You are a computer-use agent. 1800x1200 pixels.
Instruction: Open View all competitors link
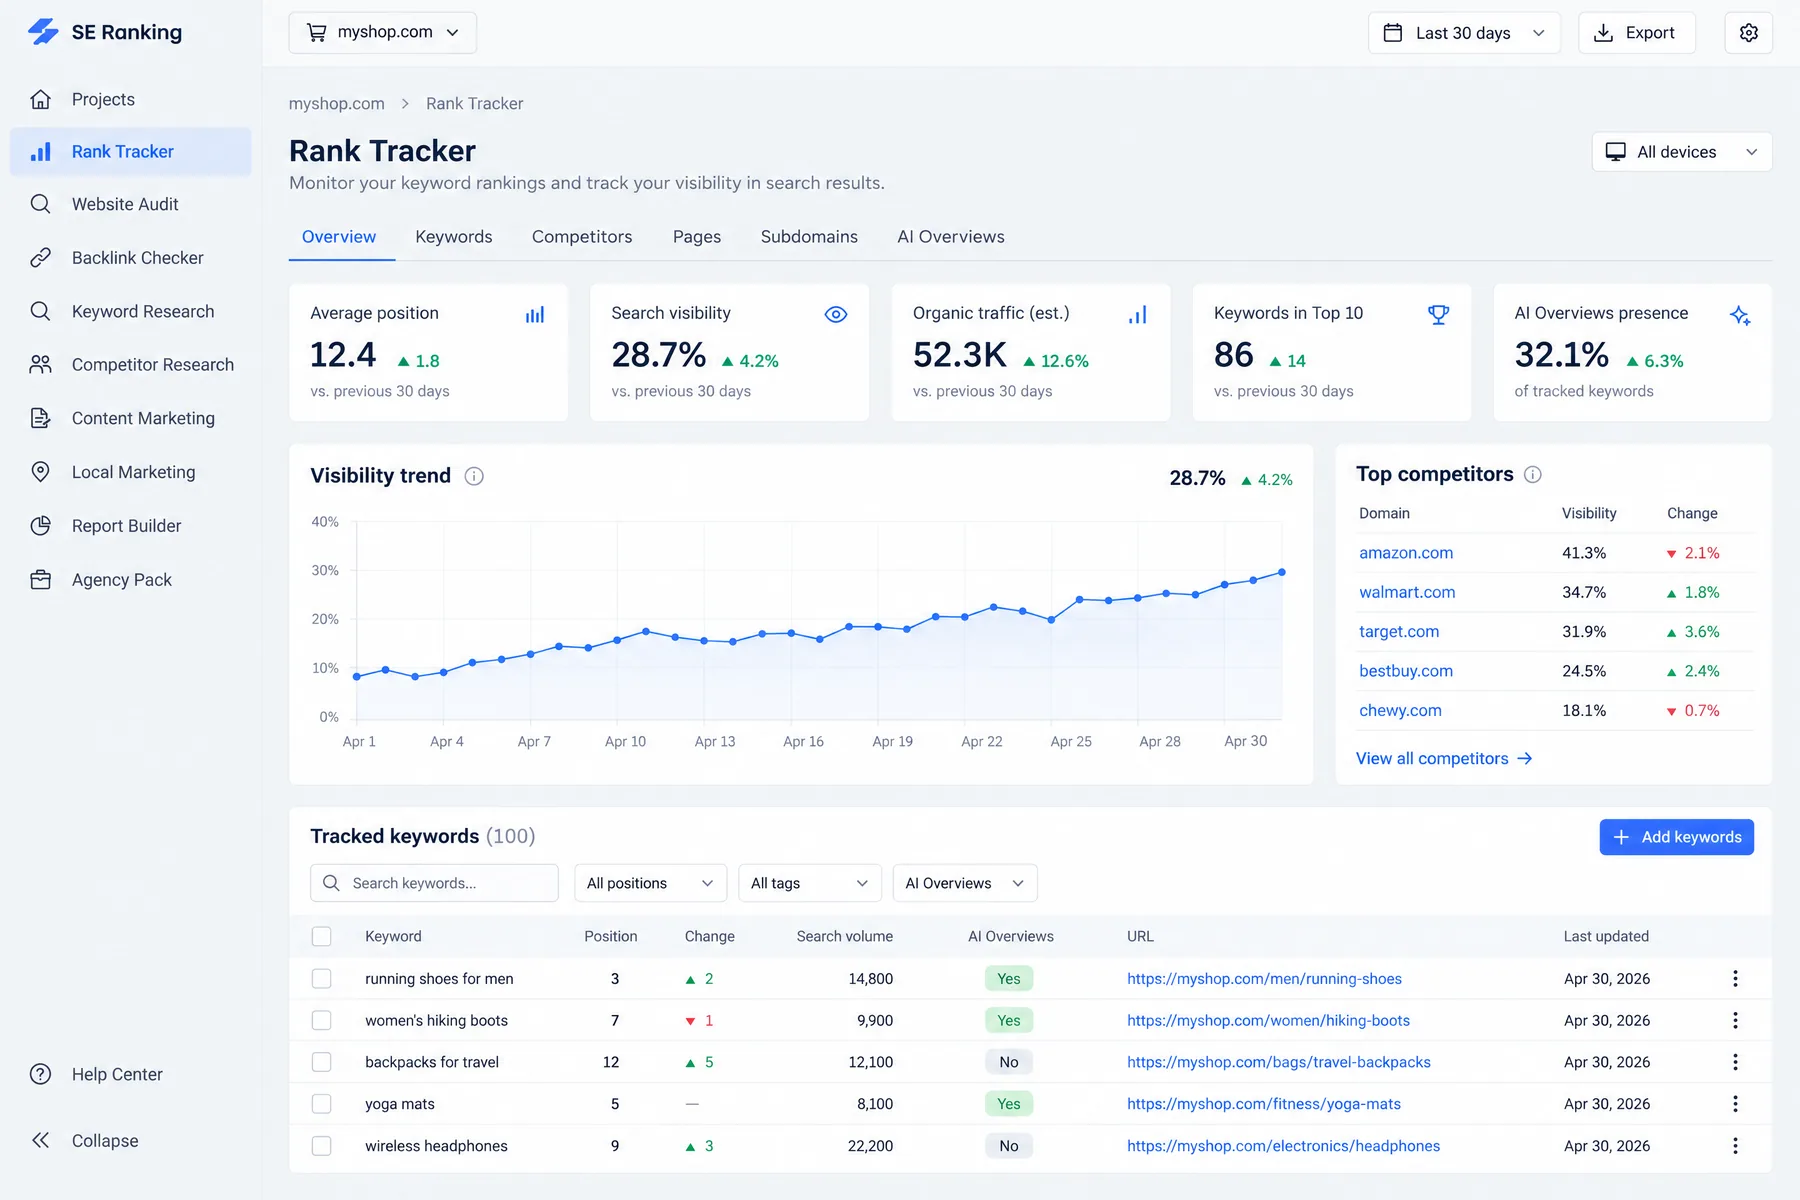tap(1444, 759)
